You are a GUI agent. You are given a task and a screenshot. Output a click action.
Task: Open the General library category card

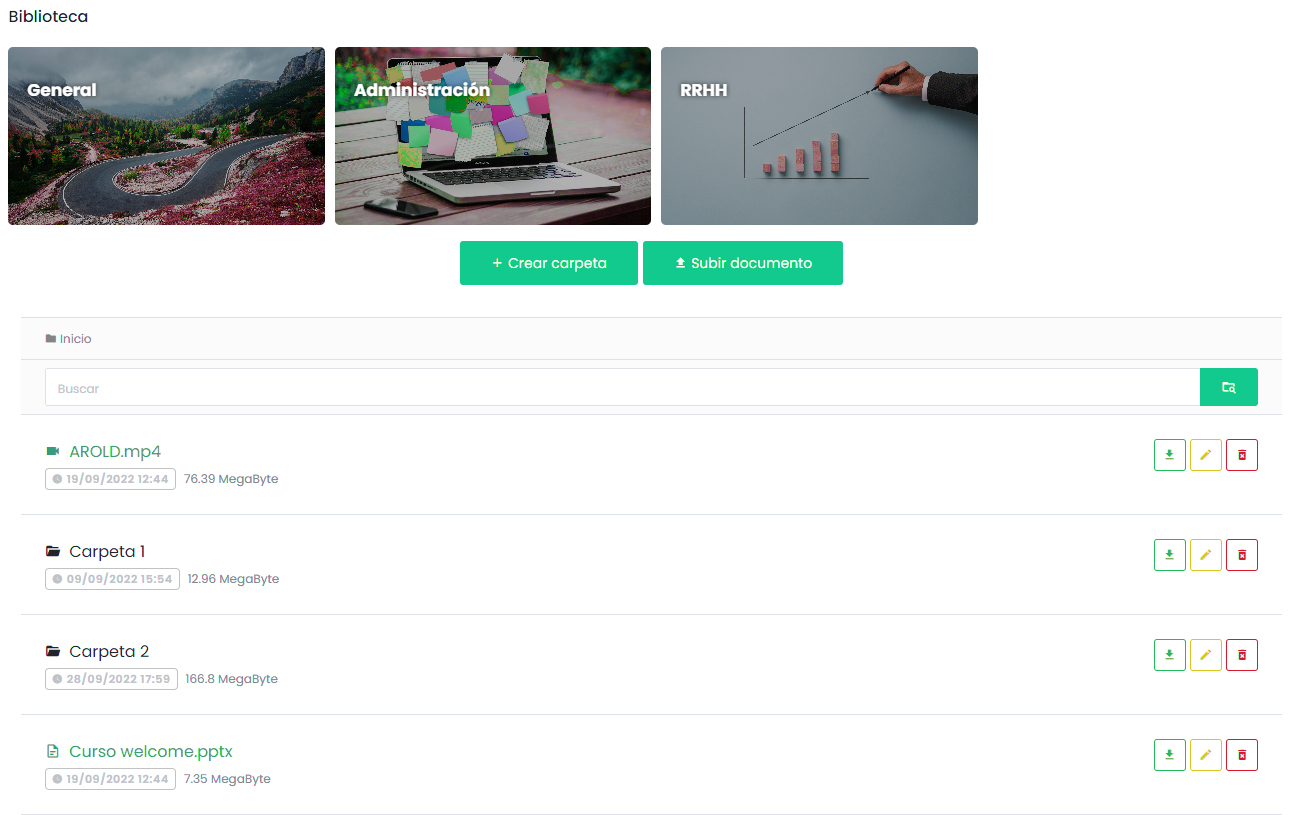coord(166,136)
